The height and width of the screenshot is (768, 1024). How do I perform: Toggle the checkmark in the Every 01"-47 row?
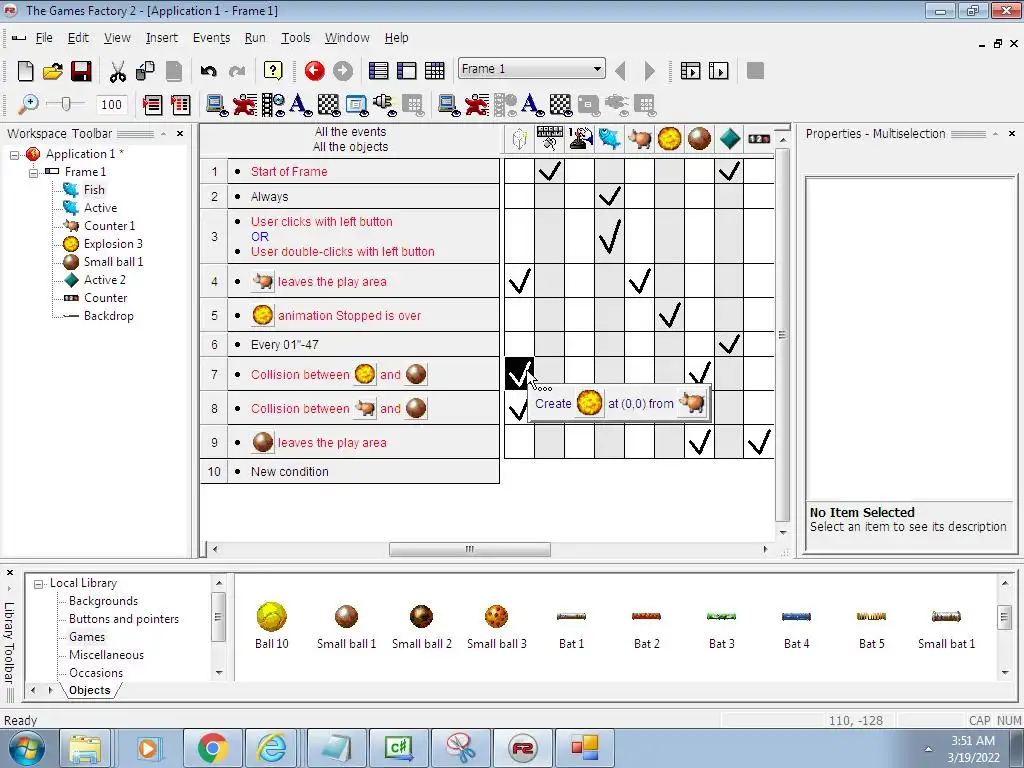click(x=729, y=344)
